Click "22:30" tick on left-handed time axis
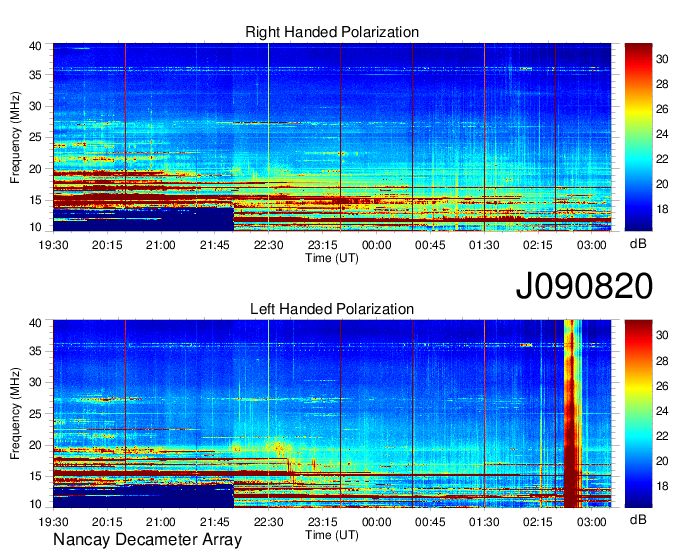 coord(268,522)
